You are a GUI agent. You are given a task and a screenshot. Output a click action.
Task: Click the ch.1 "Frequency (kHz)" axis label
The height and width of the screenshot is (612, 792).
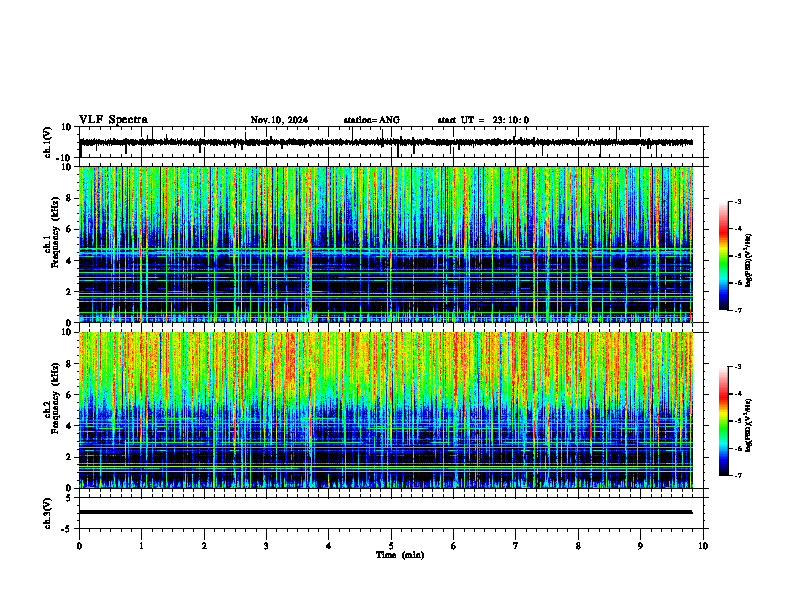55,233
